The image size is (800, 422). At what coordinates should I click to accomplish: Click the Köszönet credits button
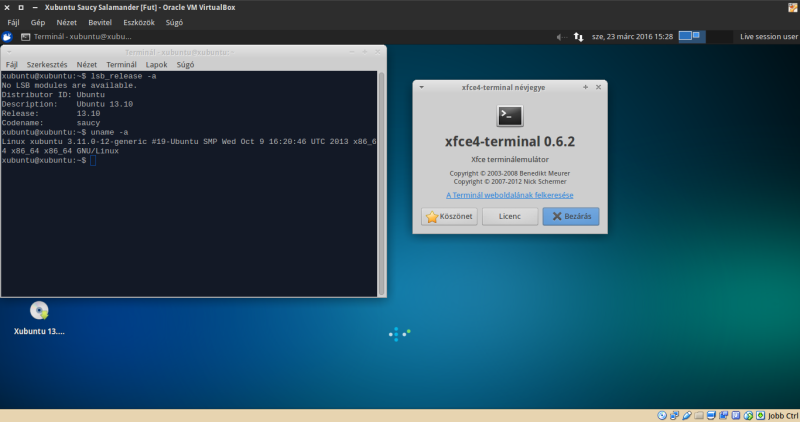coord(449,216)
